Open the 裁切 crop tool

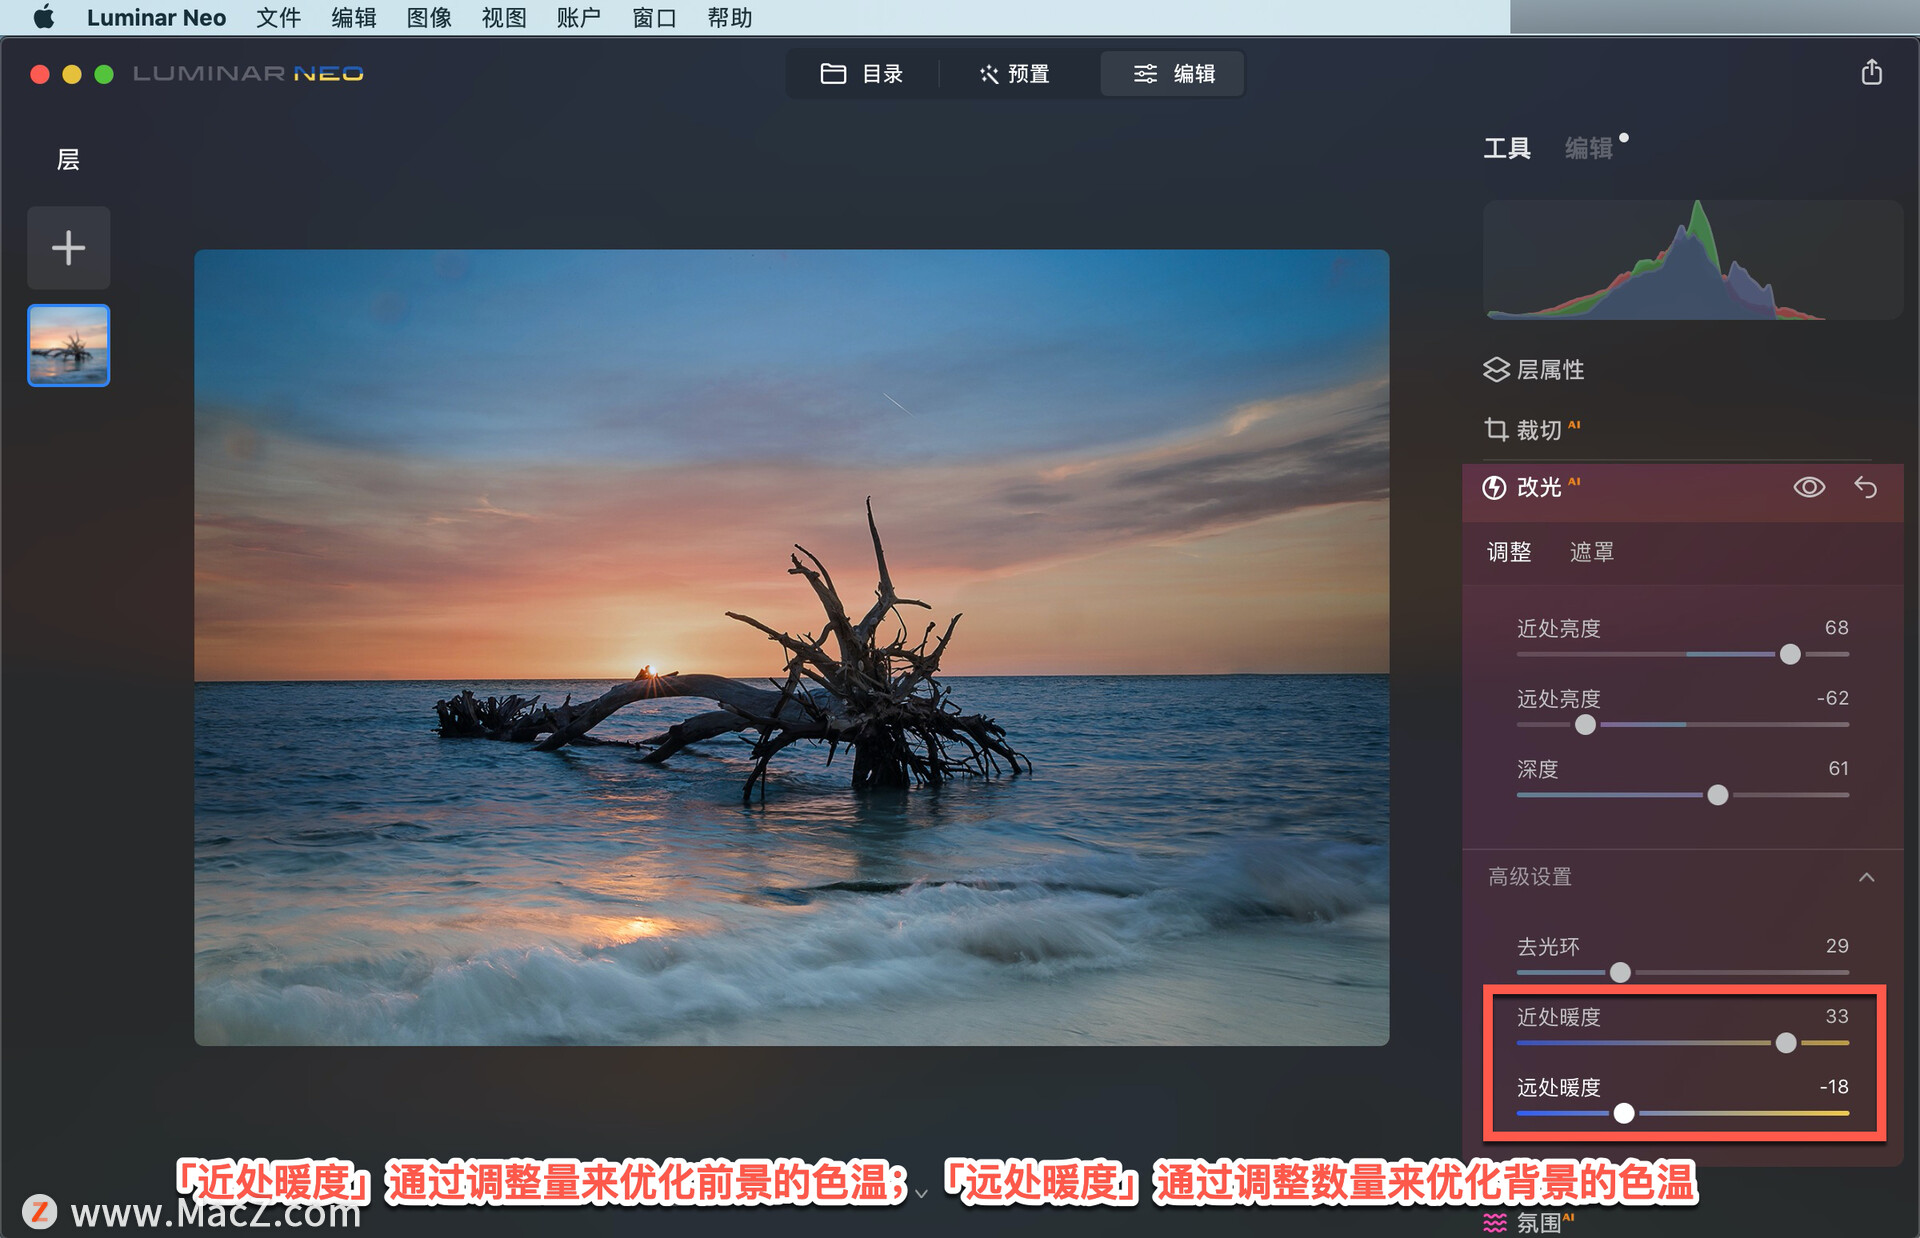coord(1538,430)
